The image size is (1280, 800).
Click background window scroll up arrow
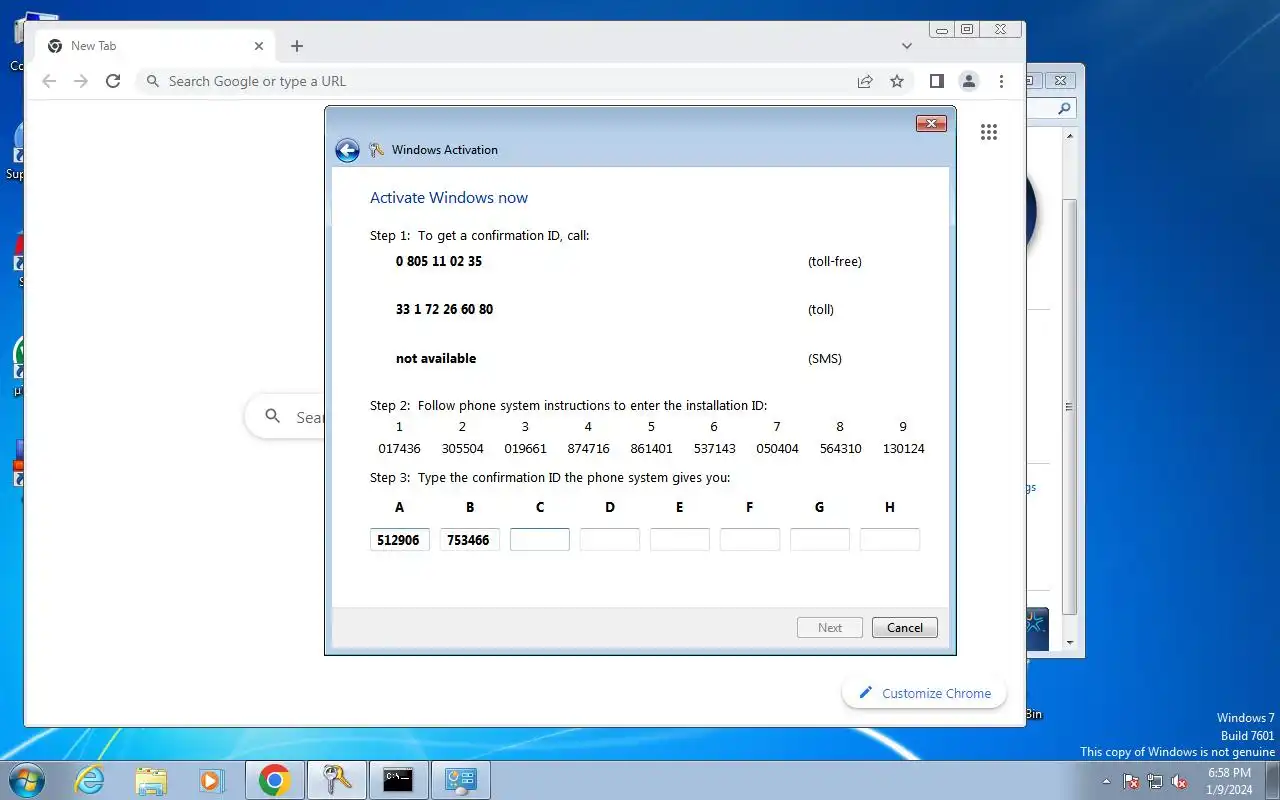click(x=1069, y=135)
